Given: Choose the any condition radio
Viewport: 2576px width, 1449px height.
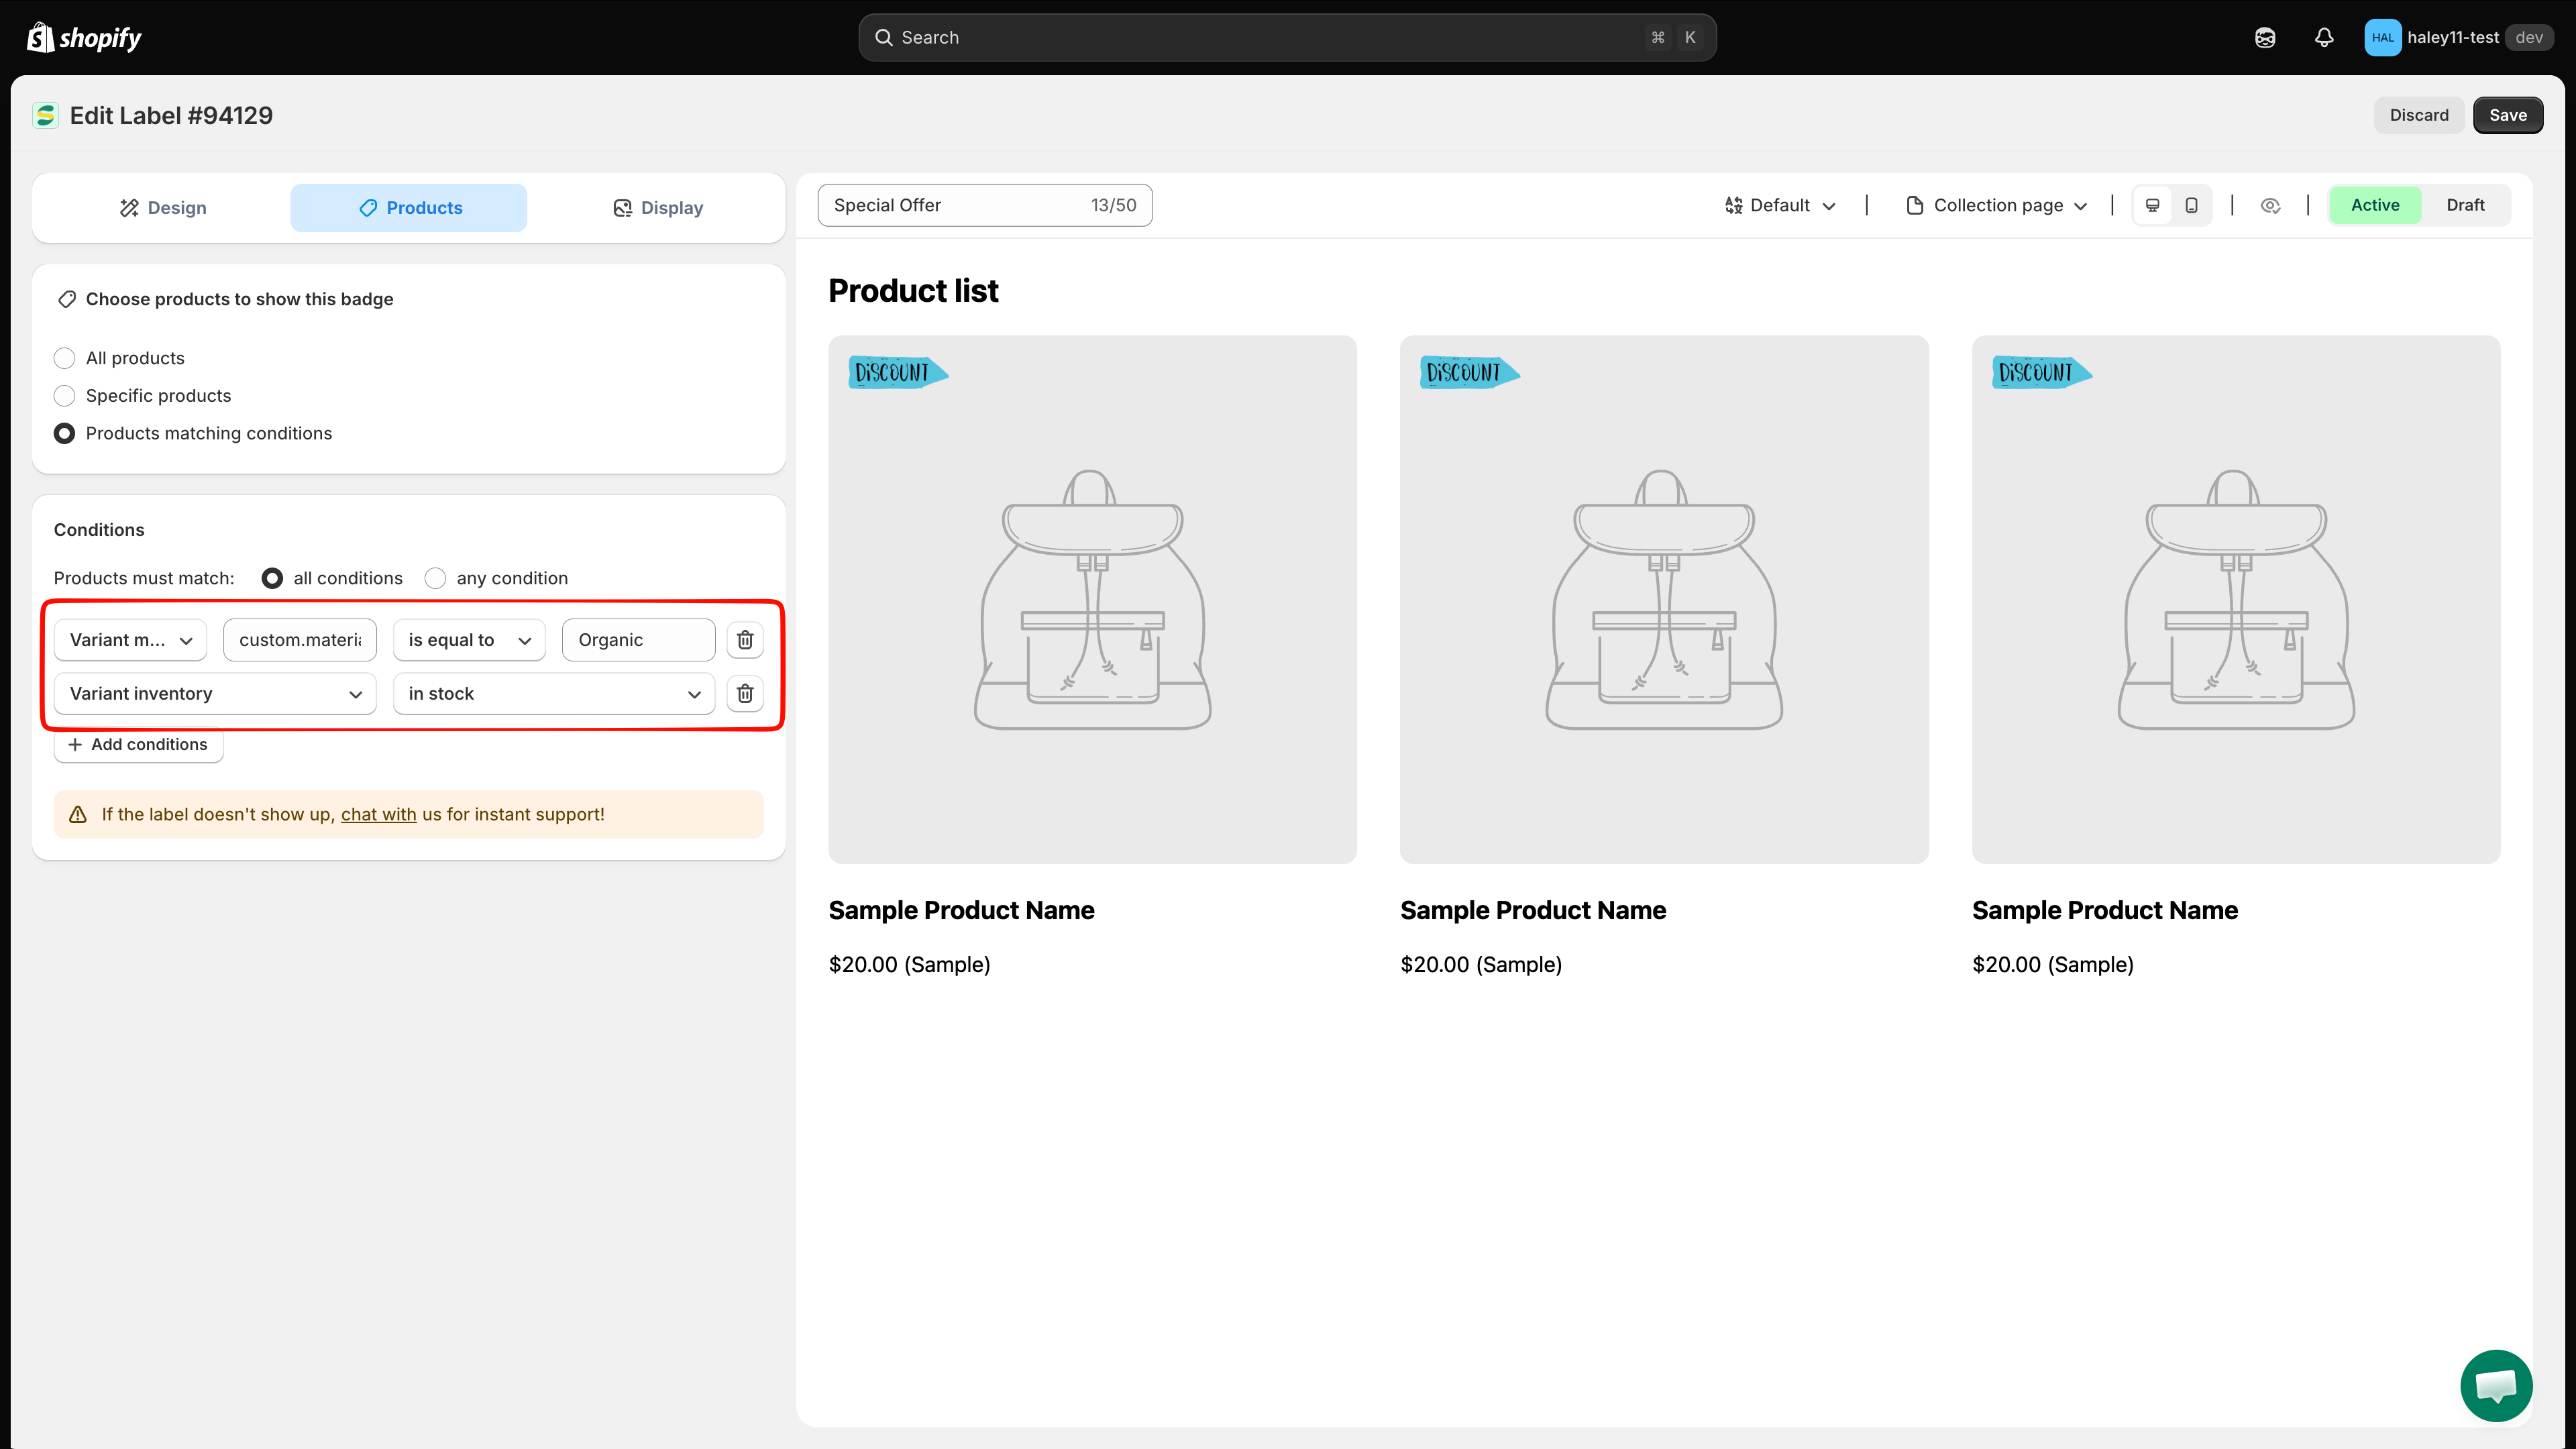Looking at the screenshot, I should pos(435,579).
